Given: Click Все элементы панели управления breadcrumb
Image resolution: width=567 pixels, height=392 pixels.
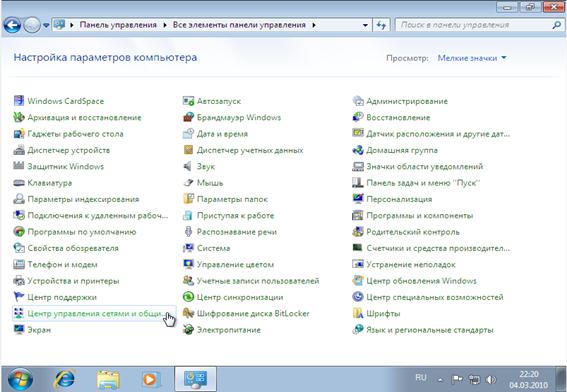Looking at the screenshot, I should 239,25.
